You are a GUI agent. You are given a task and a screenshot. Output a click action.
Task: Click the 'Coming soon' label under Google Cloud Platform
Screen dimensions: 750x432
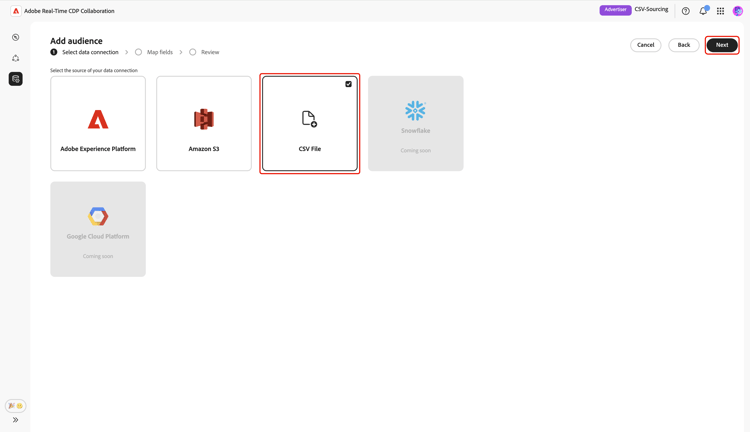point(98,256)
